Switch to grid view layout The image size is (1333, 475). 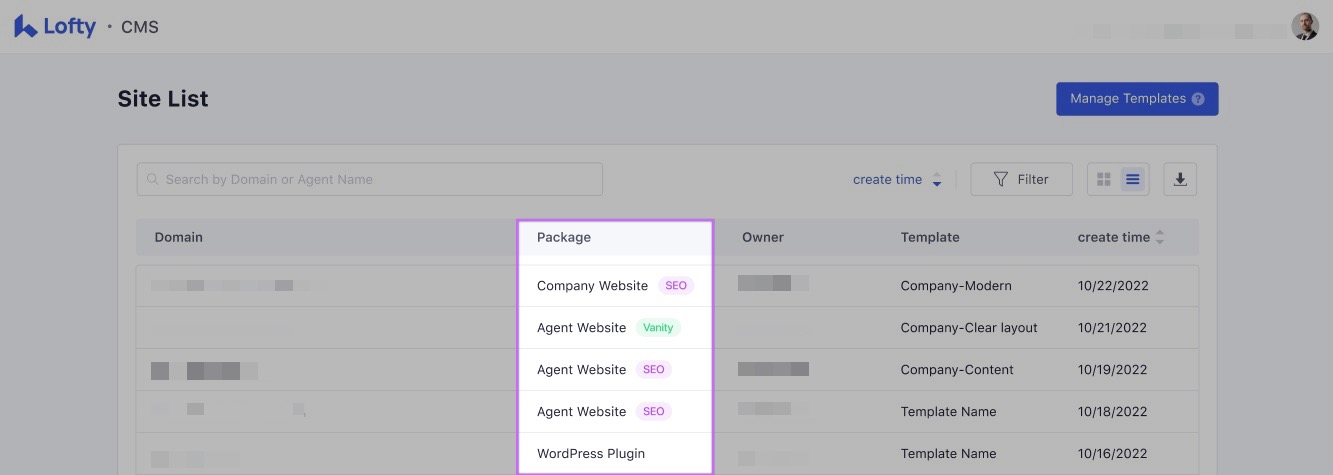point(1104,180)
